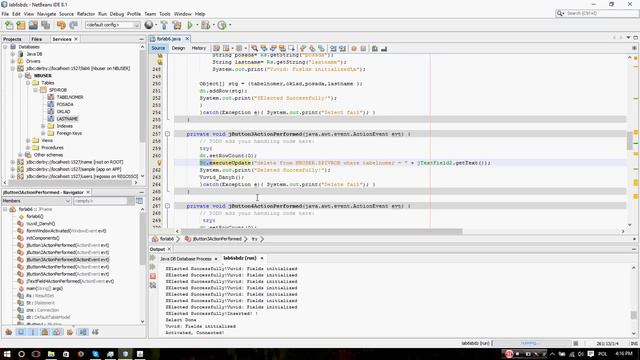This screenshot has height=360, width=640.
Task: Toggle Show Fields filter in Navigator
Action: (x=21, y=332)
